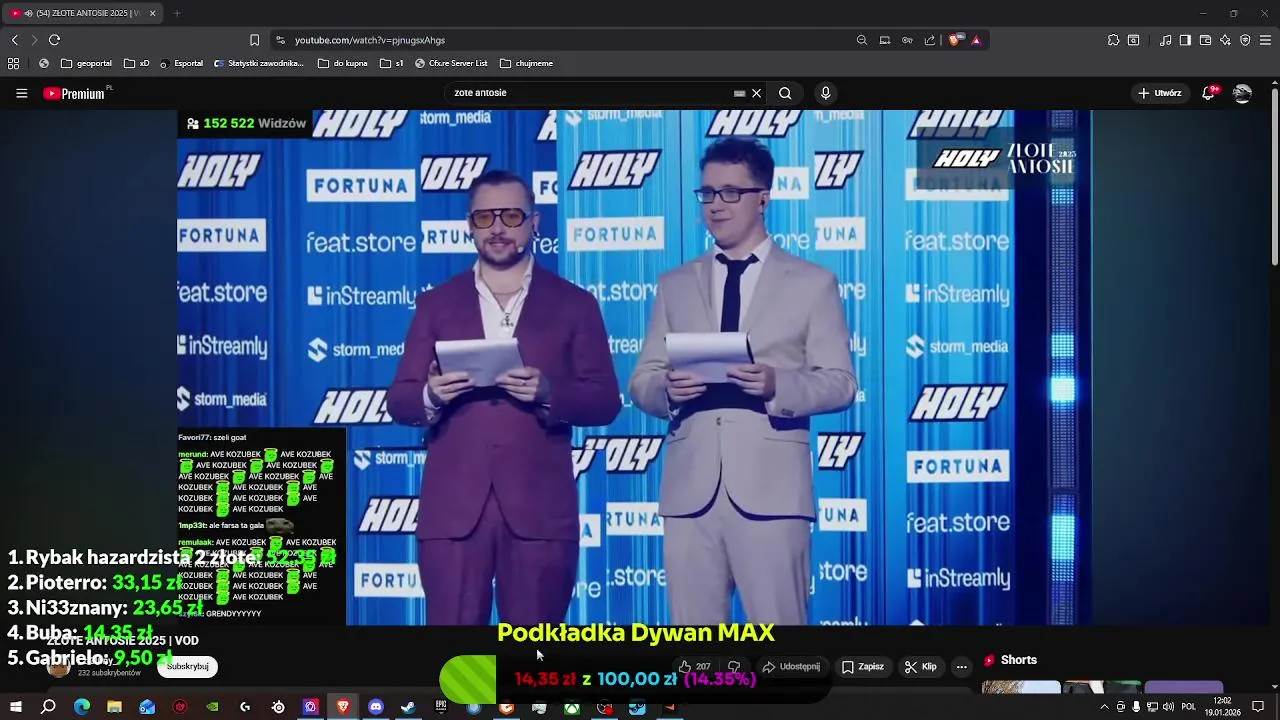Open the YouTube account avatar menu
This screenshot has height=720, width=1280.
(x=1242, y=93)
